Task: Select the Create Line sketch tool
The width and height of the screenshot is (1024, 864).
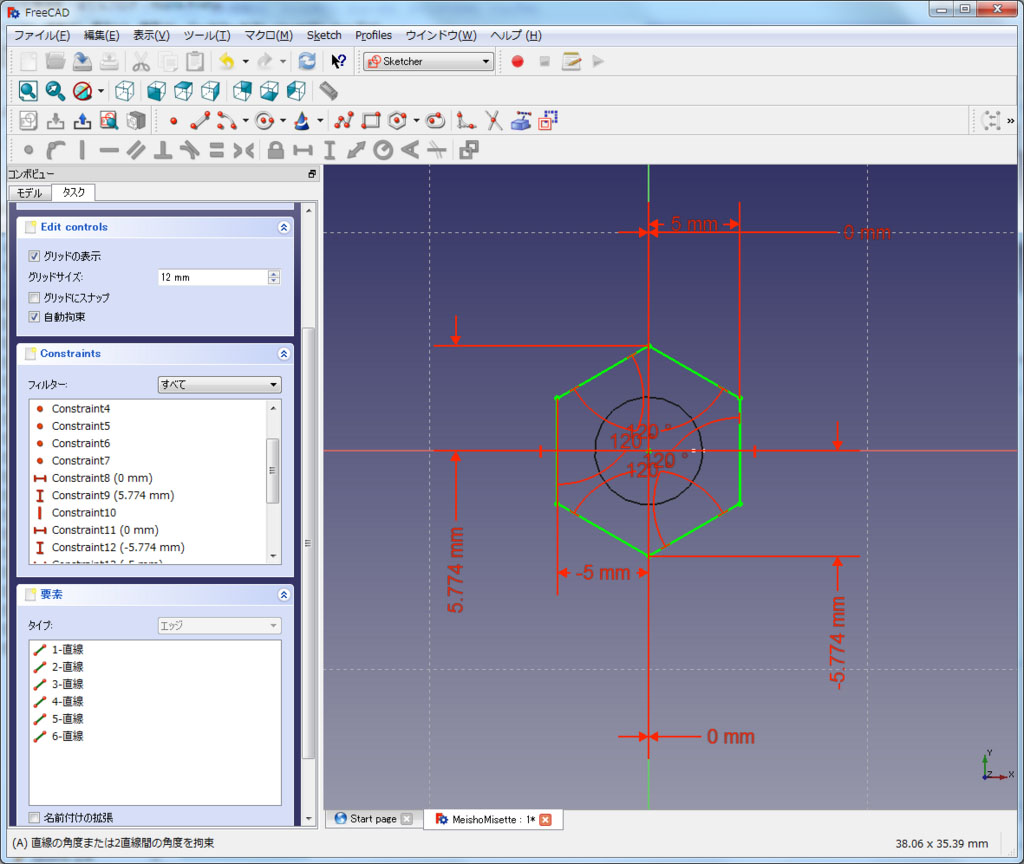Action: point(199,121)
